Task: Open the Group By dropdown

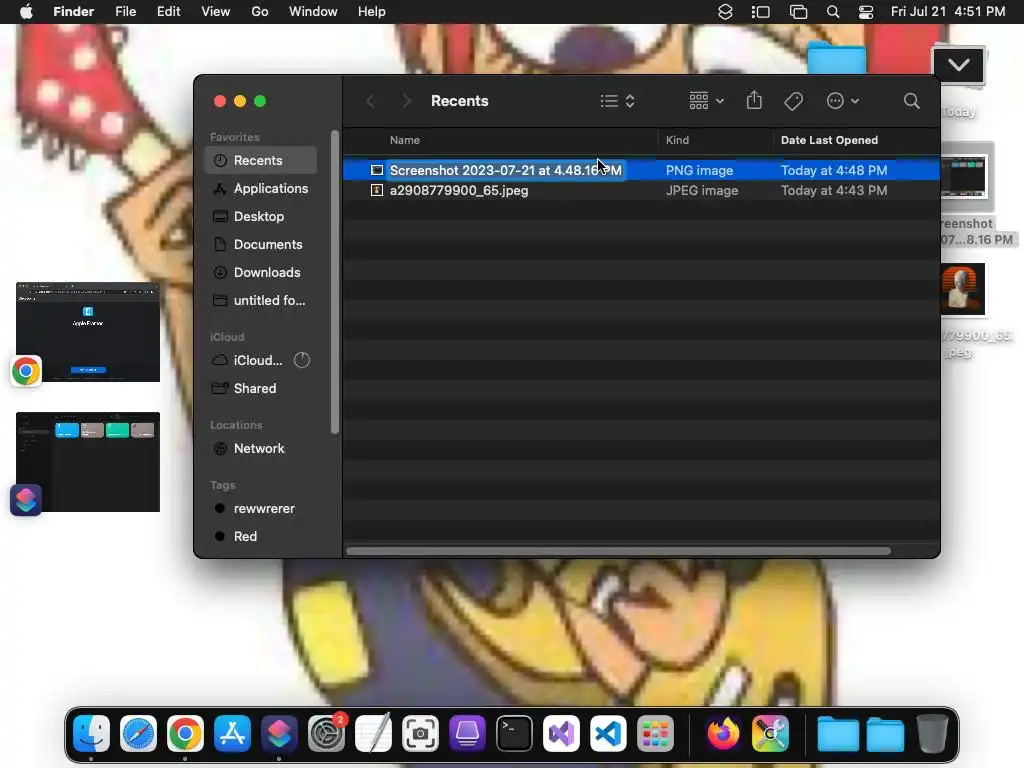Action: (707, 101)
